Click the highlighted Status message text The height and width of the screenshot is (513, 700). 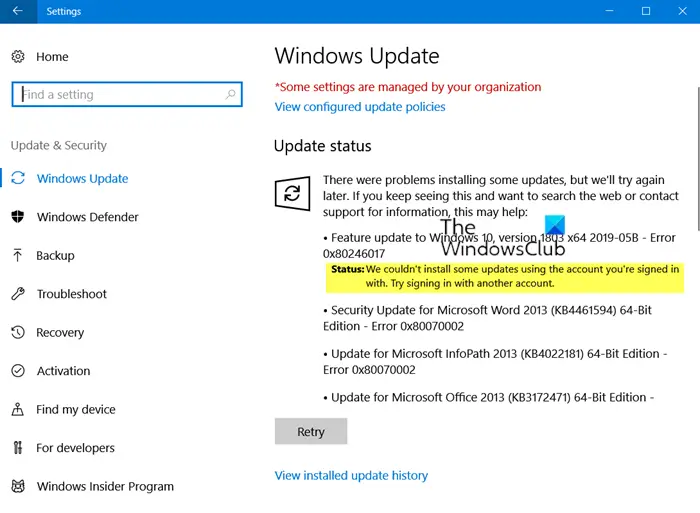tap(505, 276)
